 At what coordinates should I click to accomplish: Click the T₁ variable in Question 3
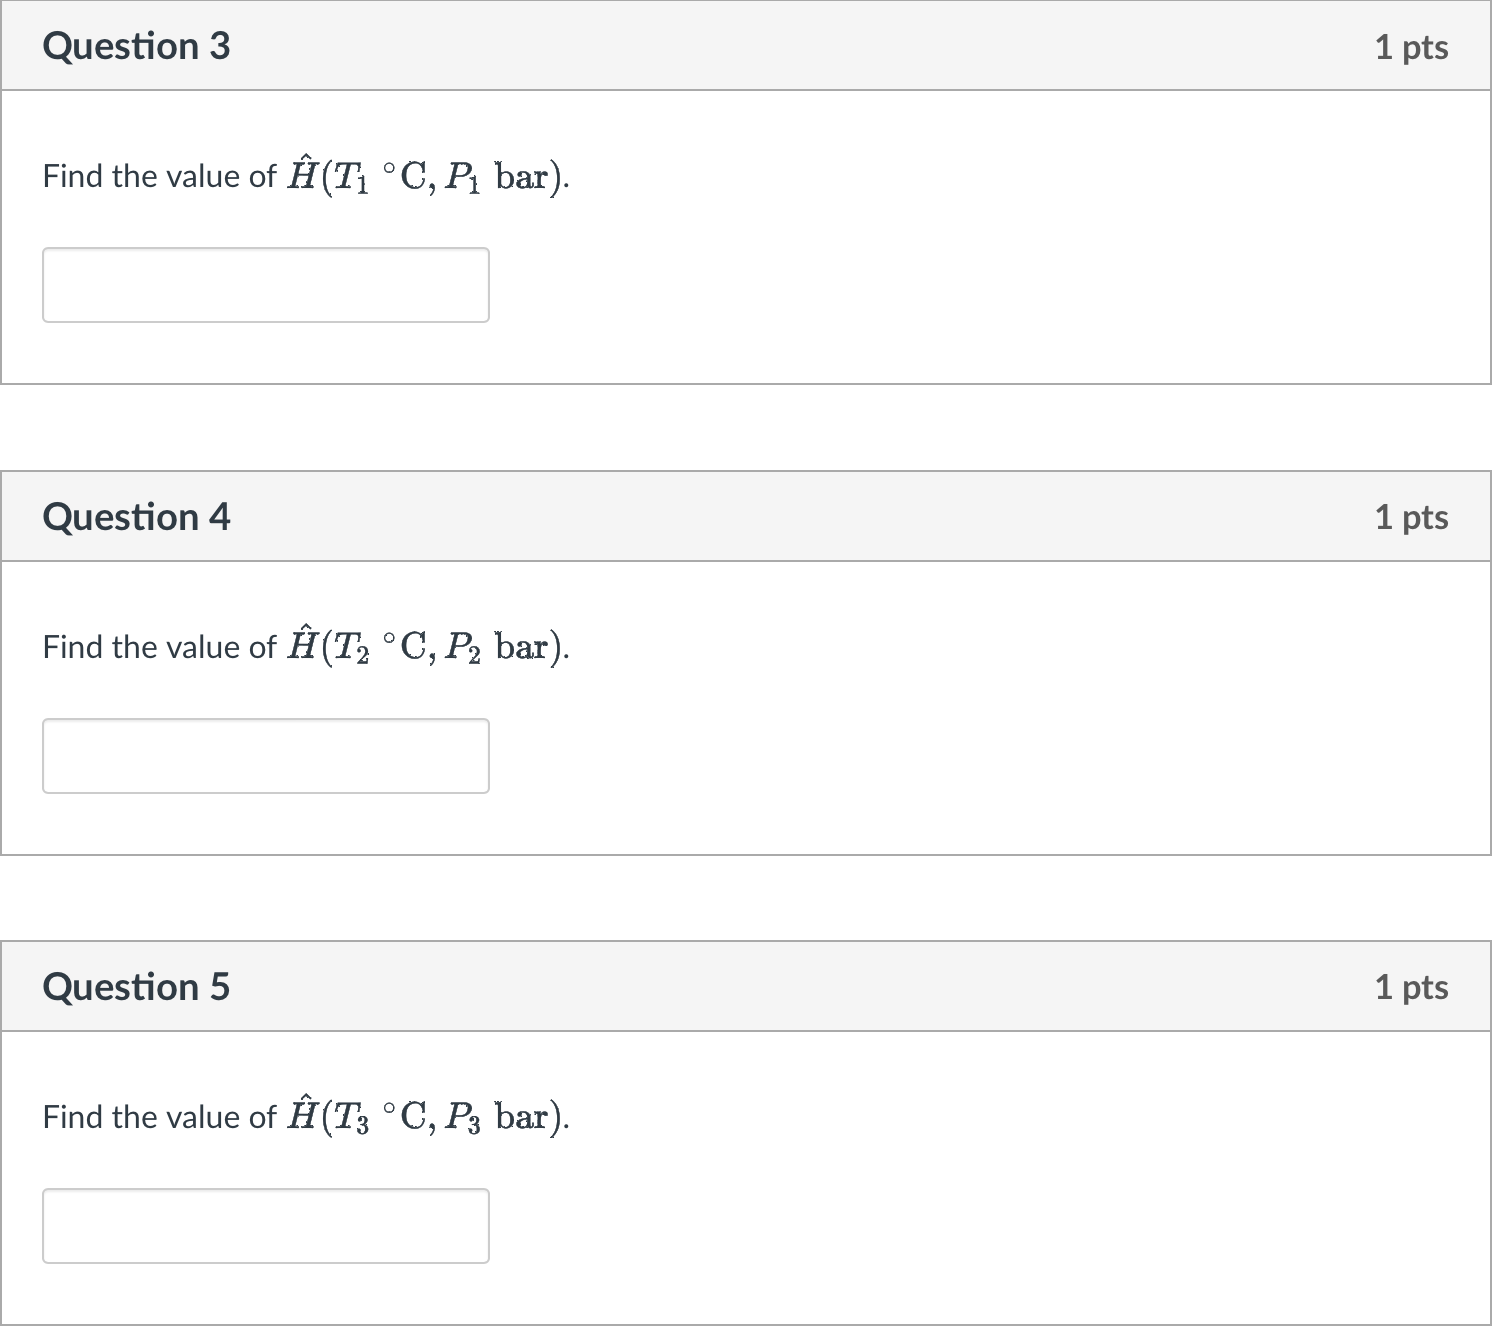click(x=350, y=177)
